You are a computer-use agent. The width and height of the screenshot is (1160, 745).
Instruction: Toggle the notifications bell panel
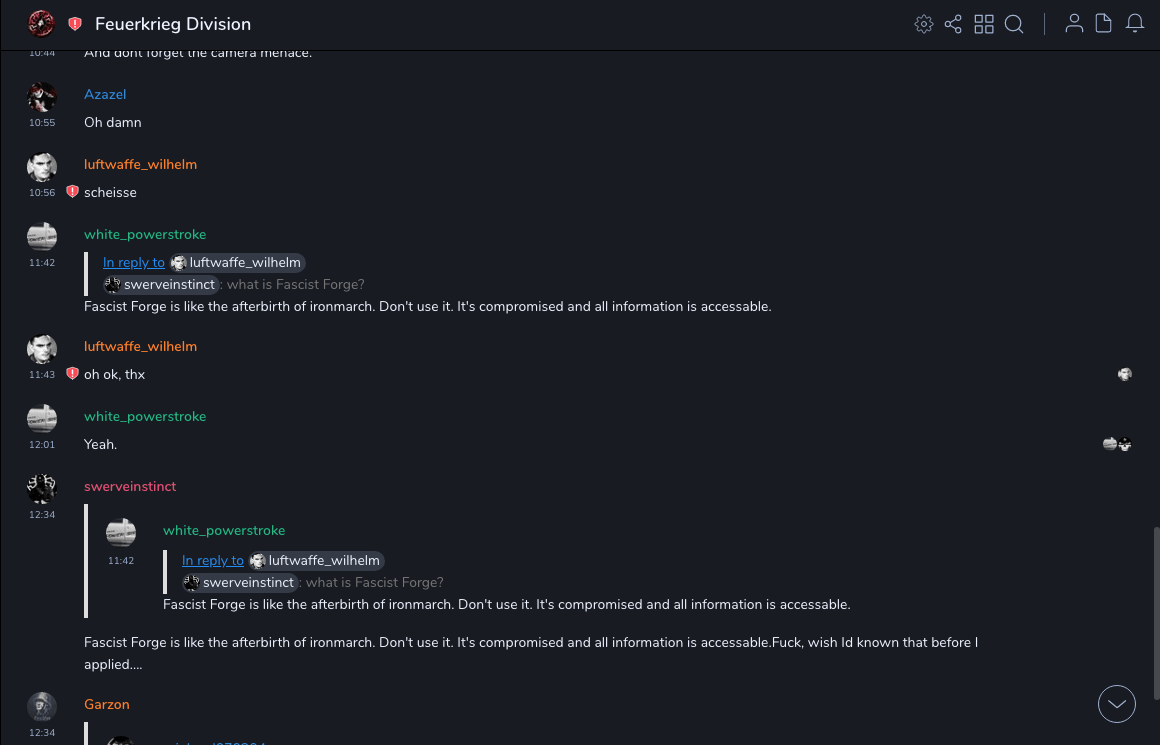coord(1135,24)
